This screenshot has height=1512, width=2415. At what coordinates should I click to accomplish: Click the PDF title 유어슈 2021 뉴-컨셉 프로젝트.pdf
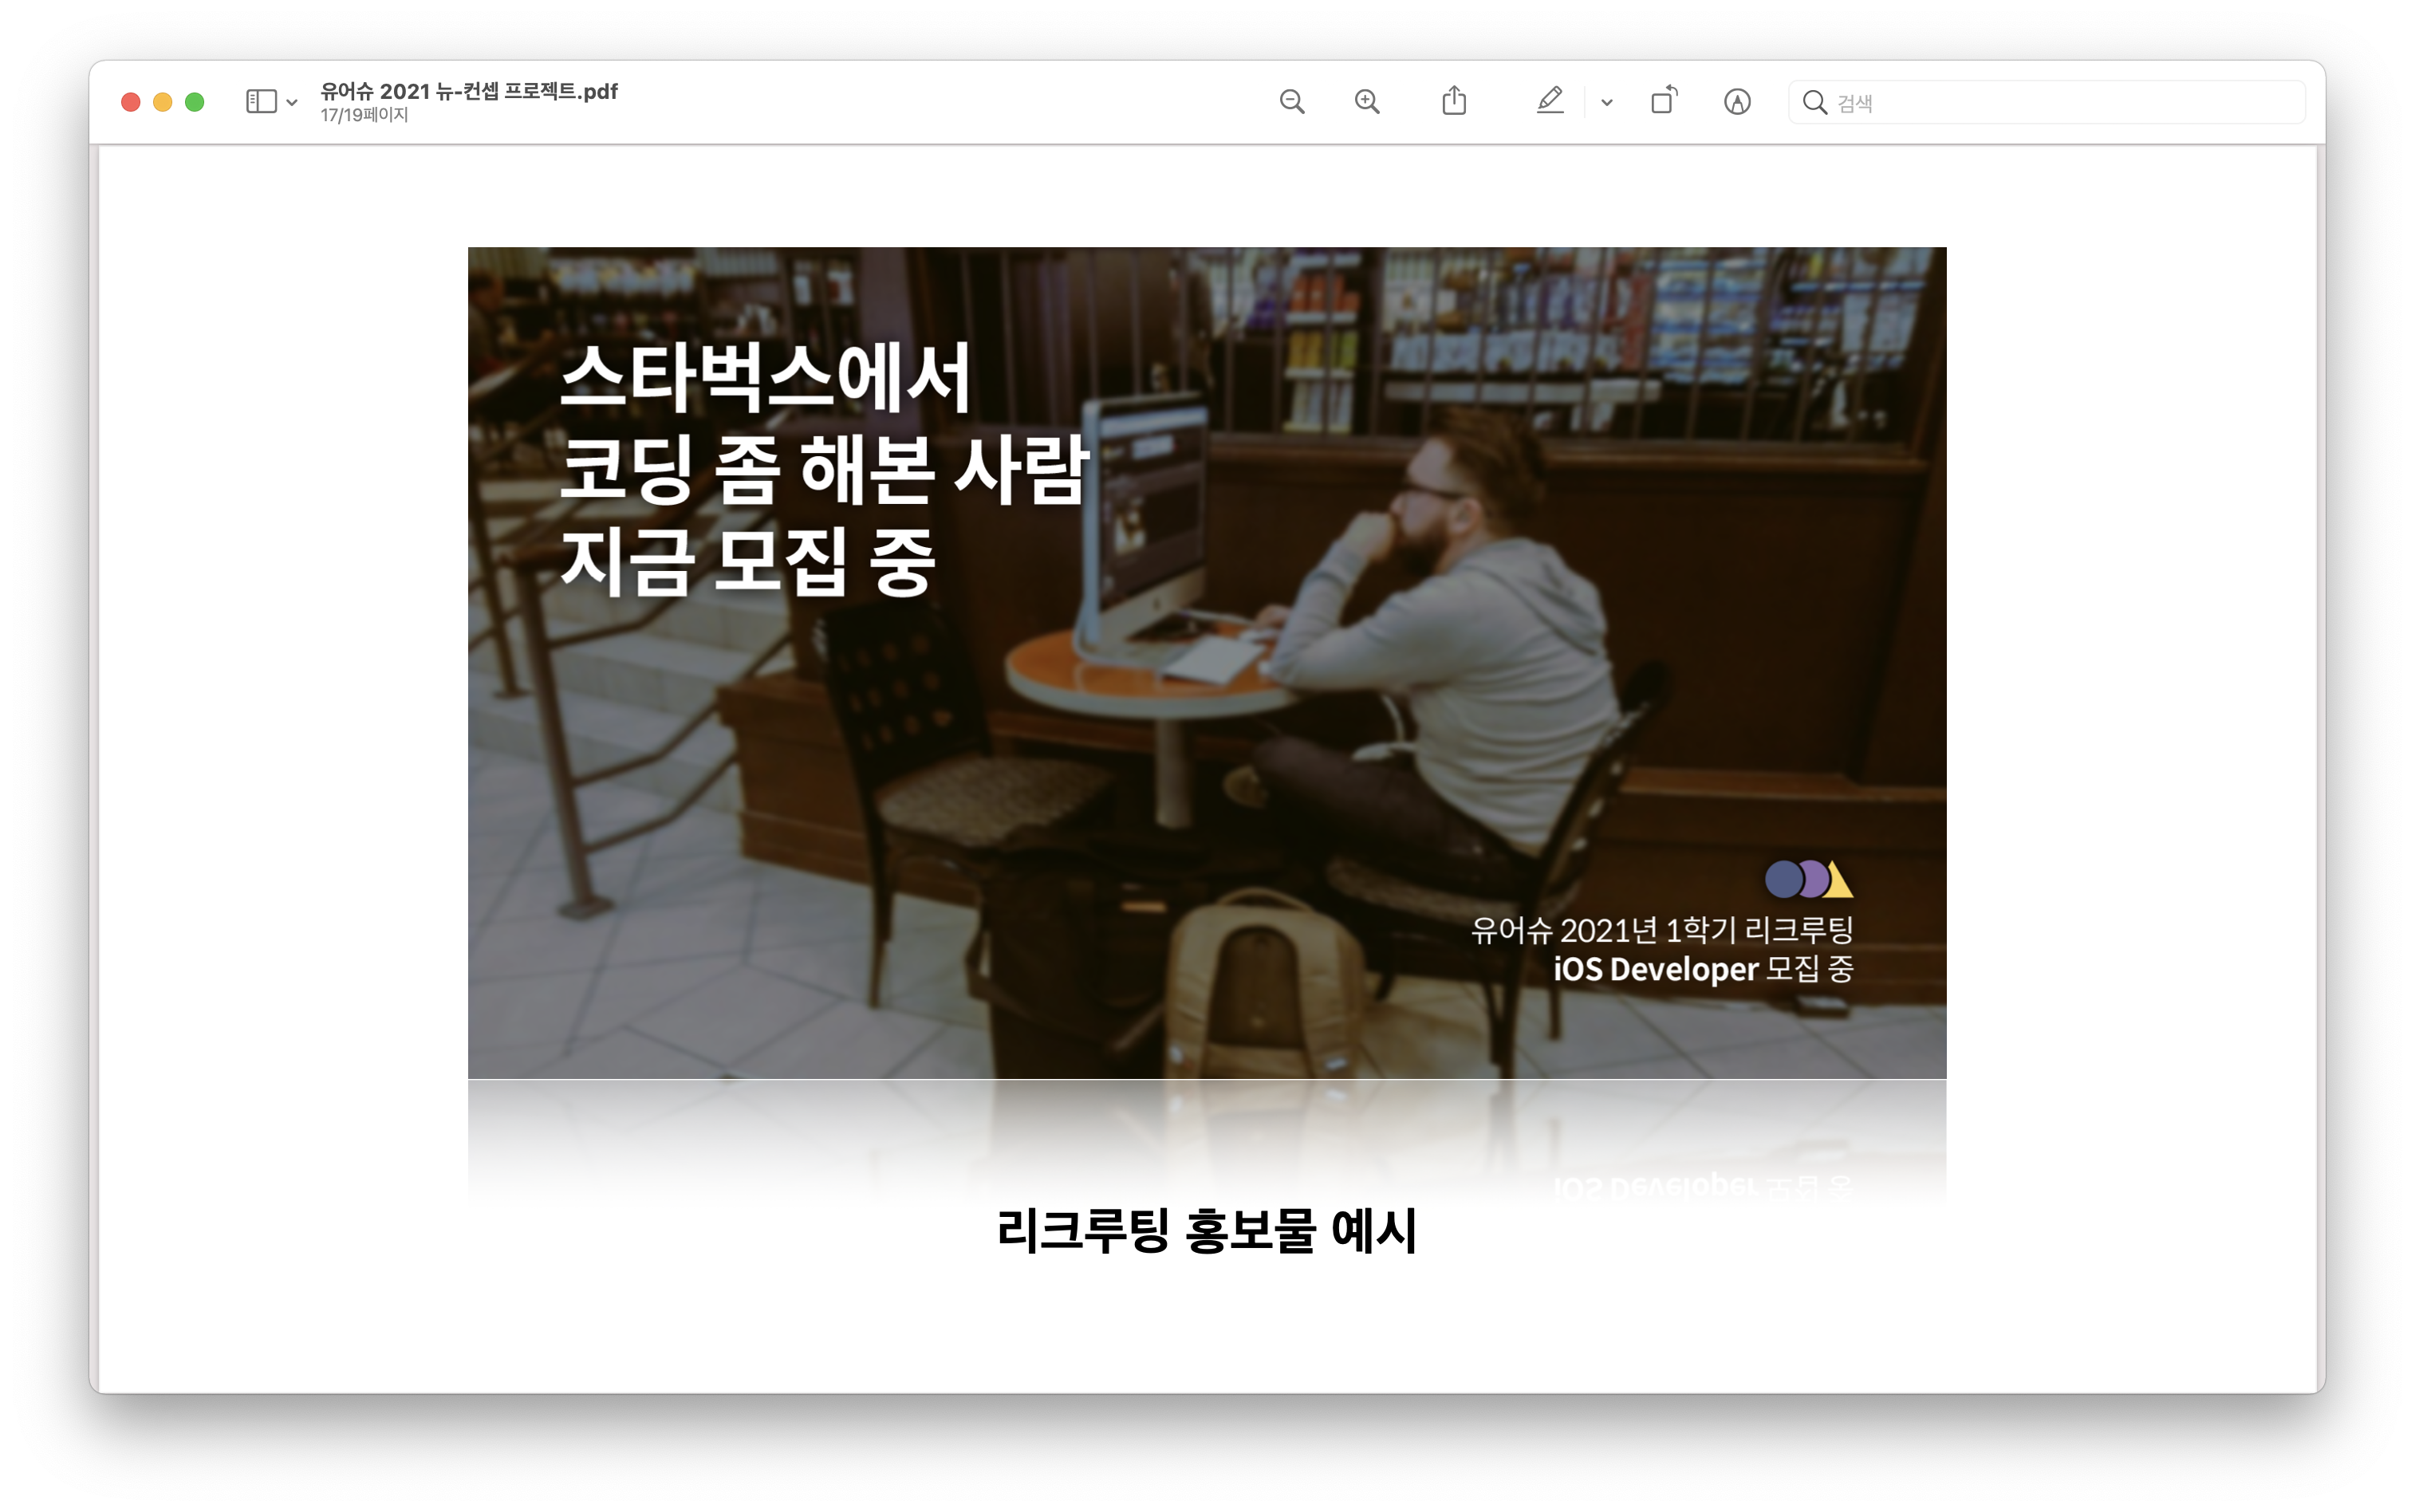469,91
